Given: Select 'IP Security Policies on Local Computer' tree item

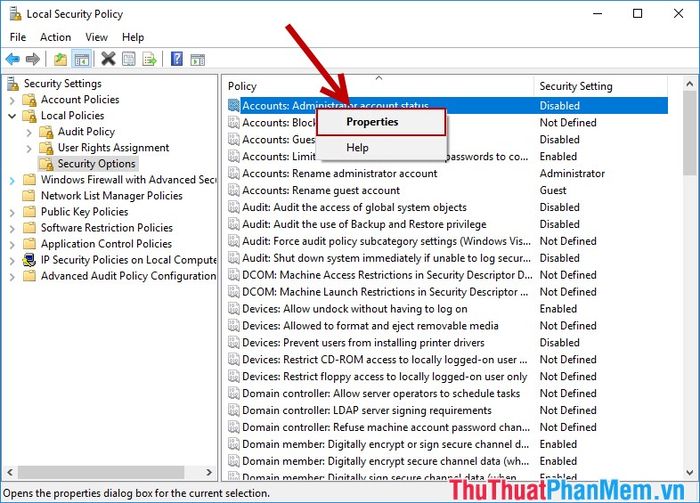Looking at the screenshot, I should (129, 260).
